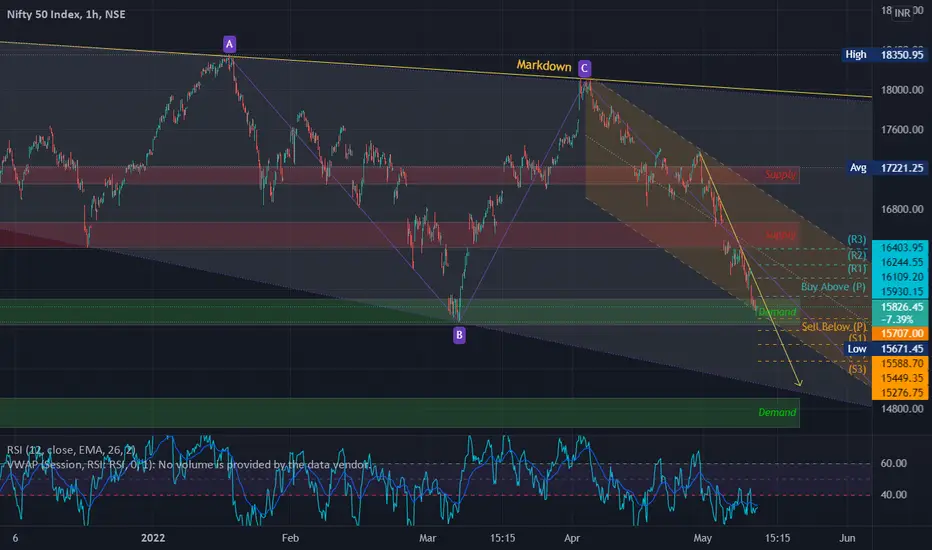Click the current price 15826.45 tag
The image size is (932, 550).
[900, 307]
